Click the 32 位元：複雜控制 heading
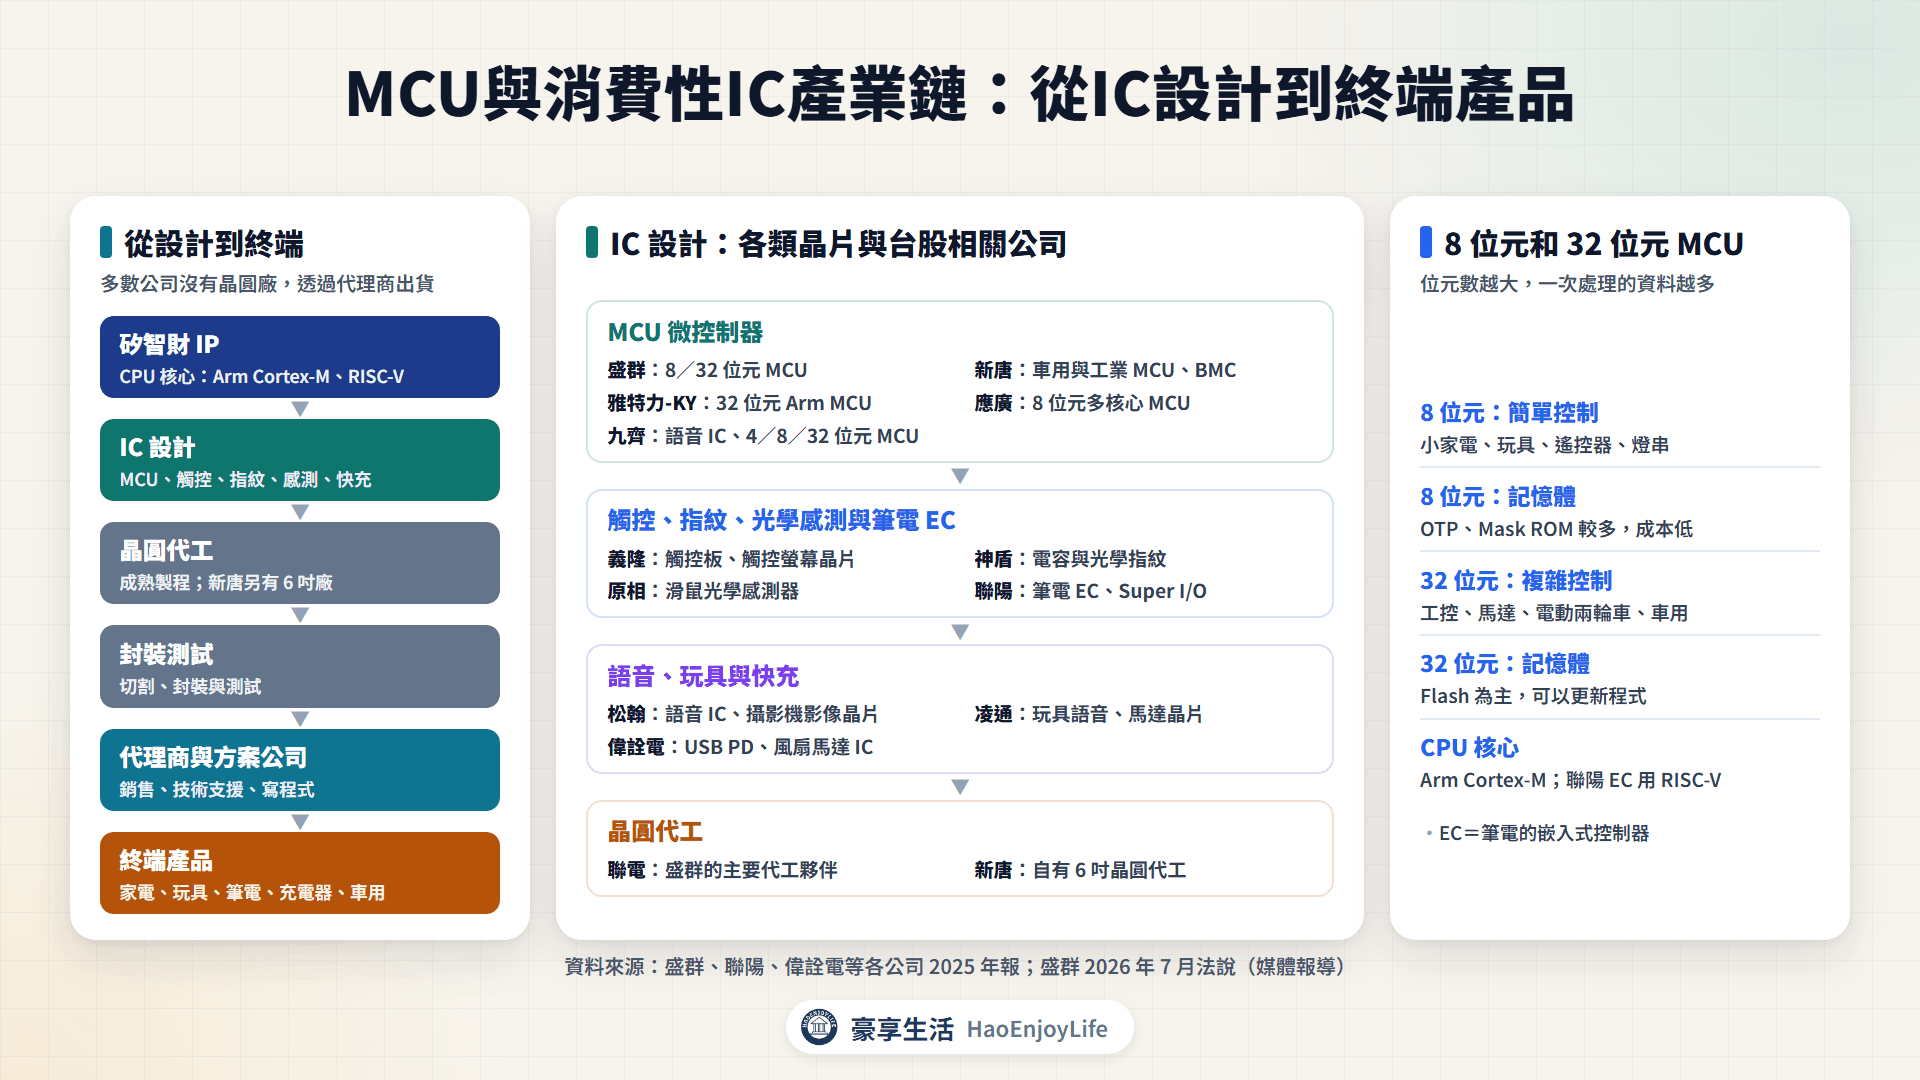1920x1080 pixels. click(1516, 580)
